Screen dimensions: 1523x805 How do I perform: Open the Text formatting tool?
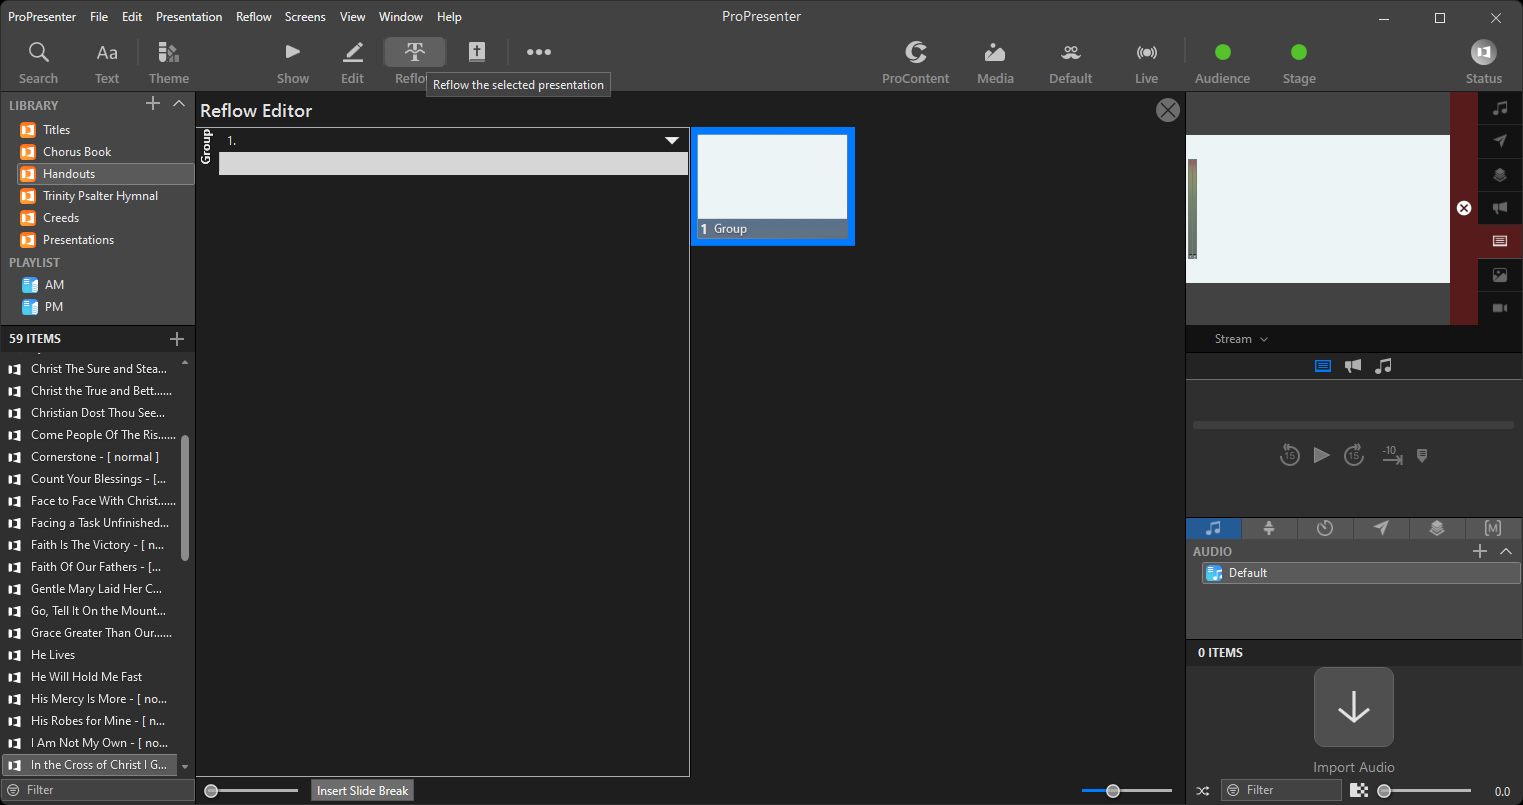click(x=107, y=63)
